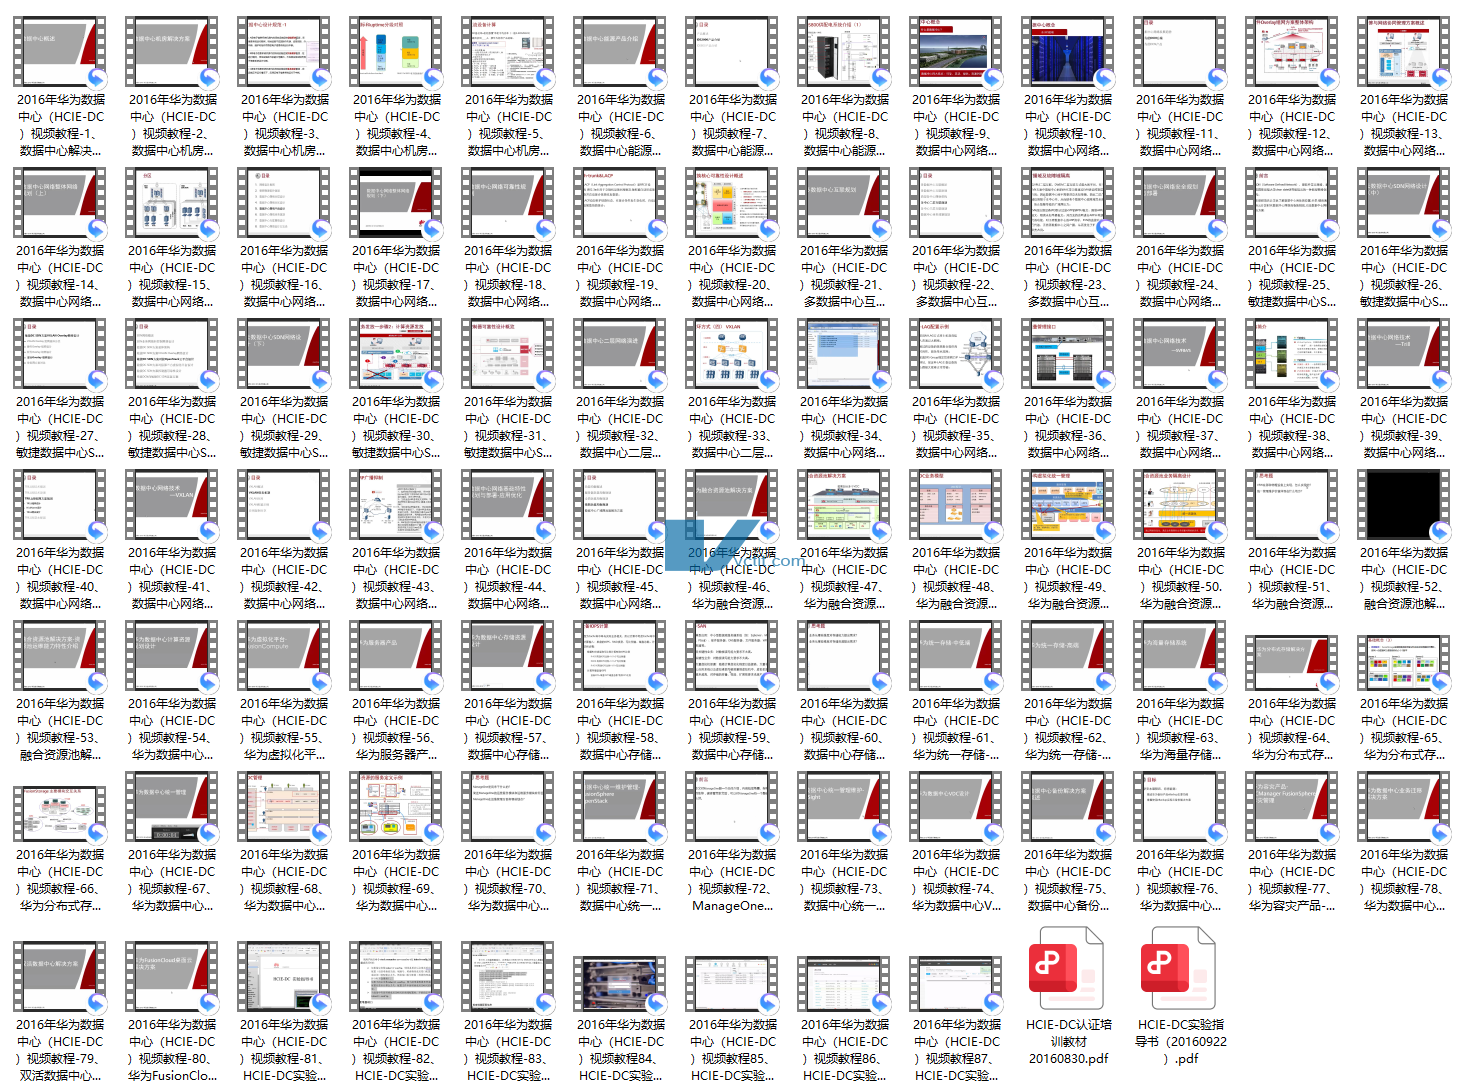Select the 视频教程-23 video file icon

1068,203
